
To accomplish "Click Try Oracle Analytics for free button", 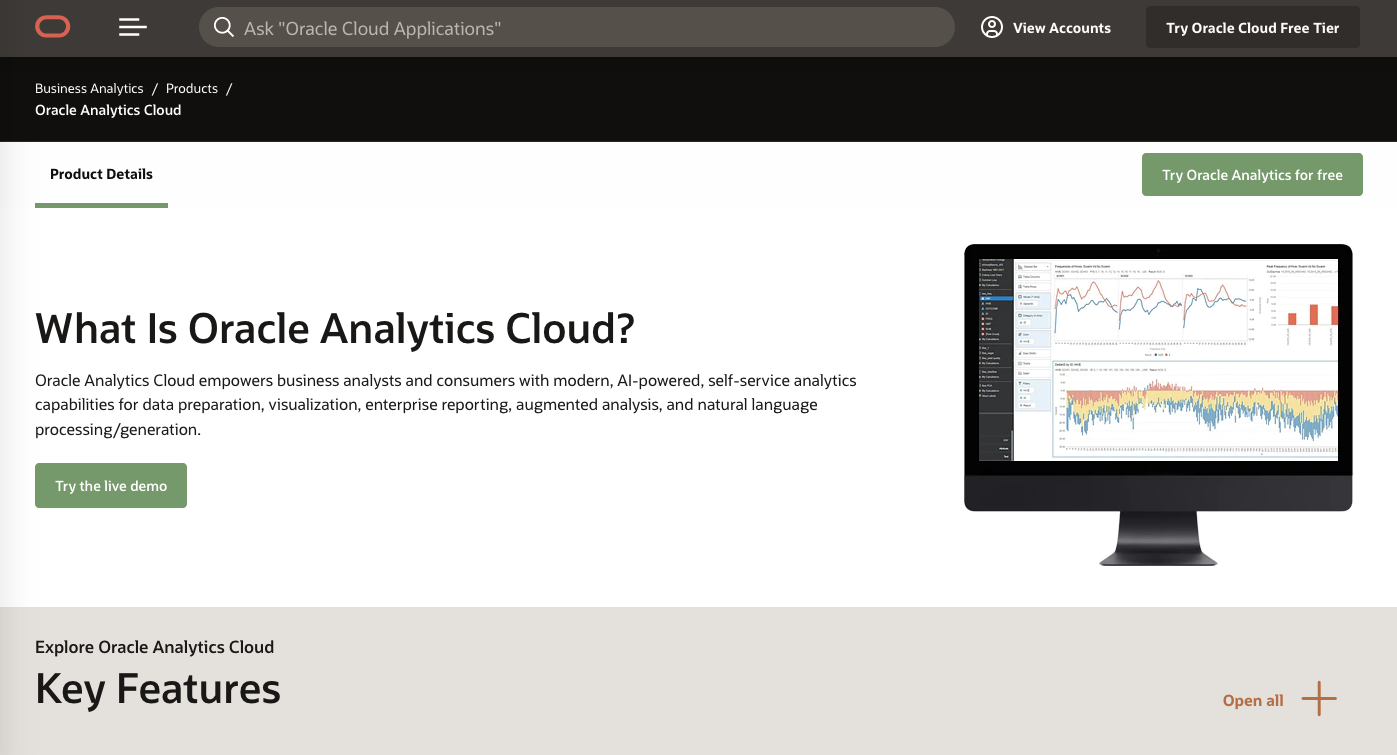I will [x=1252, y=175].
